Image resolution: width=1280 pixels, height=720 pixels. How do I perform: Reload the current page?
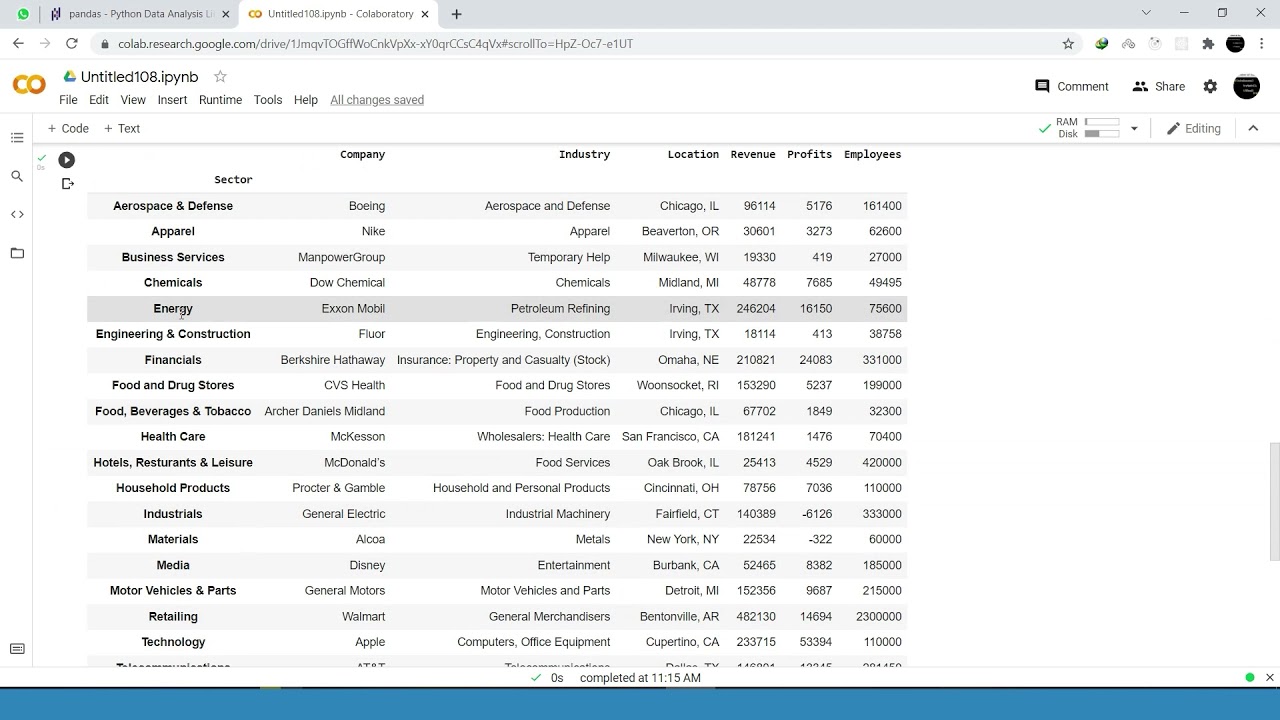click(x=72, y=44)
